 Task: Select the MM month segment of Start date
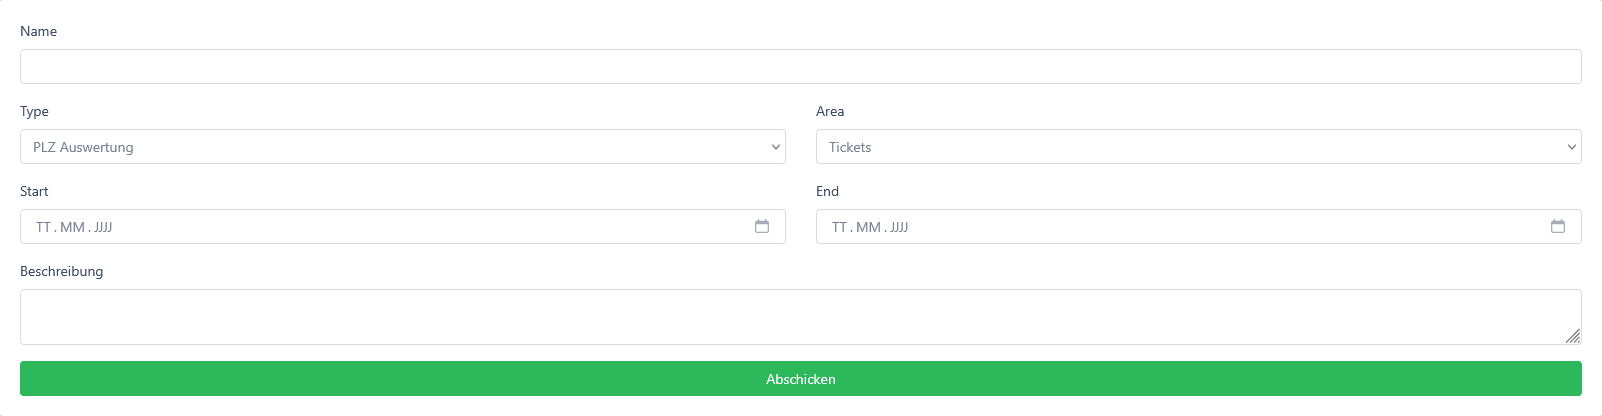[72, 227]
